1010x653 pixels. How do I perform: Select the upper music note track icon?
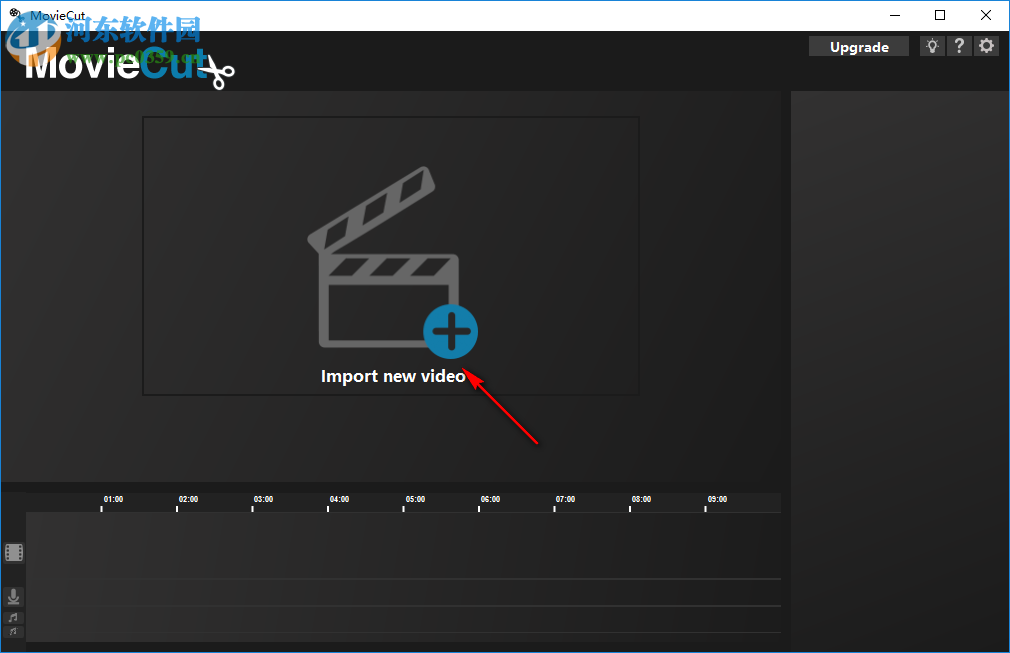click(x=14, y=618)
